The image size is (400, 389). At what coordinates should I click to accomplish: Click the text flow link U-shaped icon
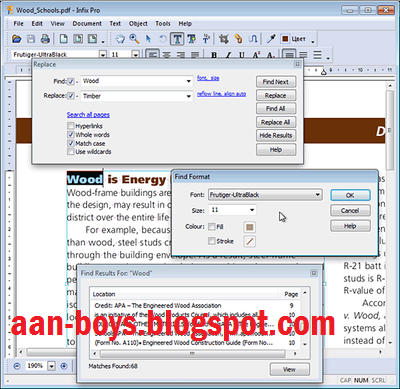[253, 39]
